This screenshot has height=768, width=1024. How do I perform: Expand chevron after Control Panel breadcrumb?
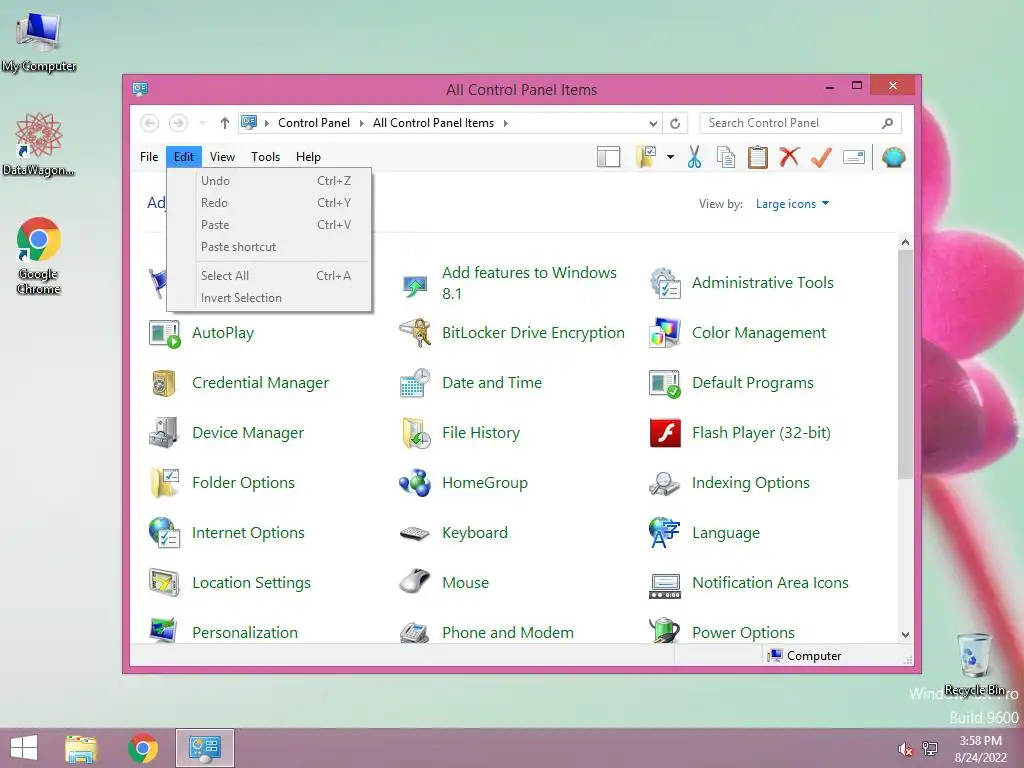coord(361,123)
